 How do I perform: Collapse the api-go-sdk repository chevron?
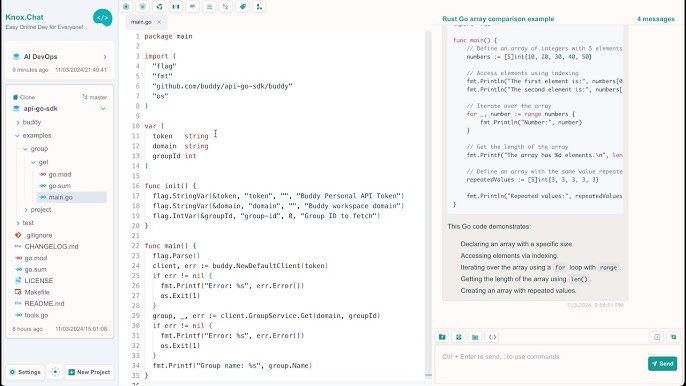[103, 109]
